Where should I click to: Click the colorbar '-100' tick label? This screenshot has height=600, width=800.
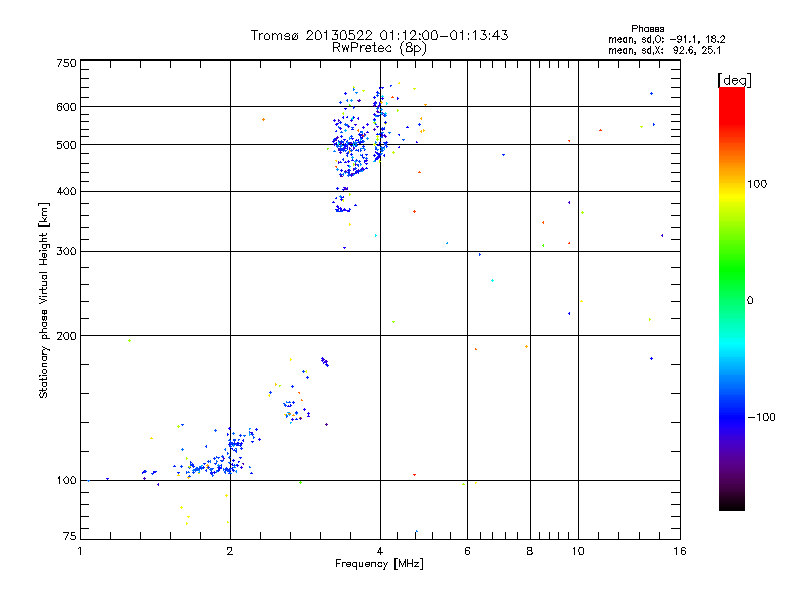761,417
